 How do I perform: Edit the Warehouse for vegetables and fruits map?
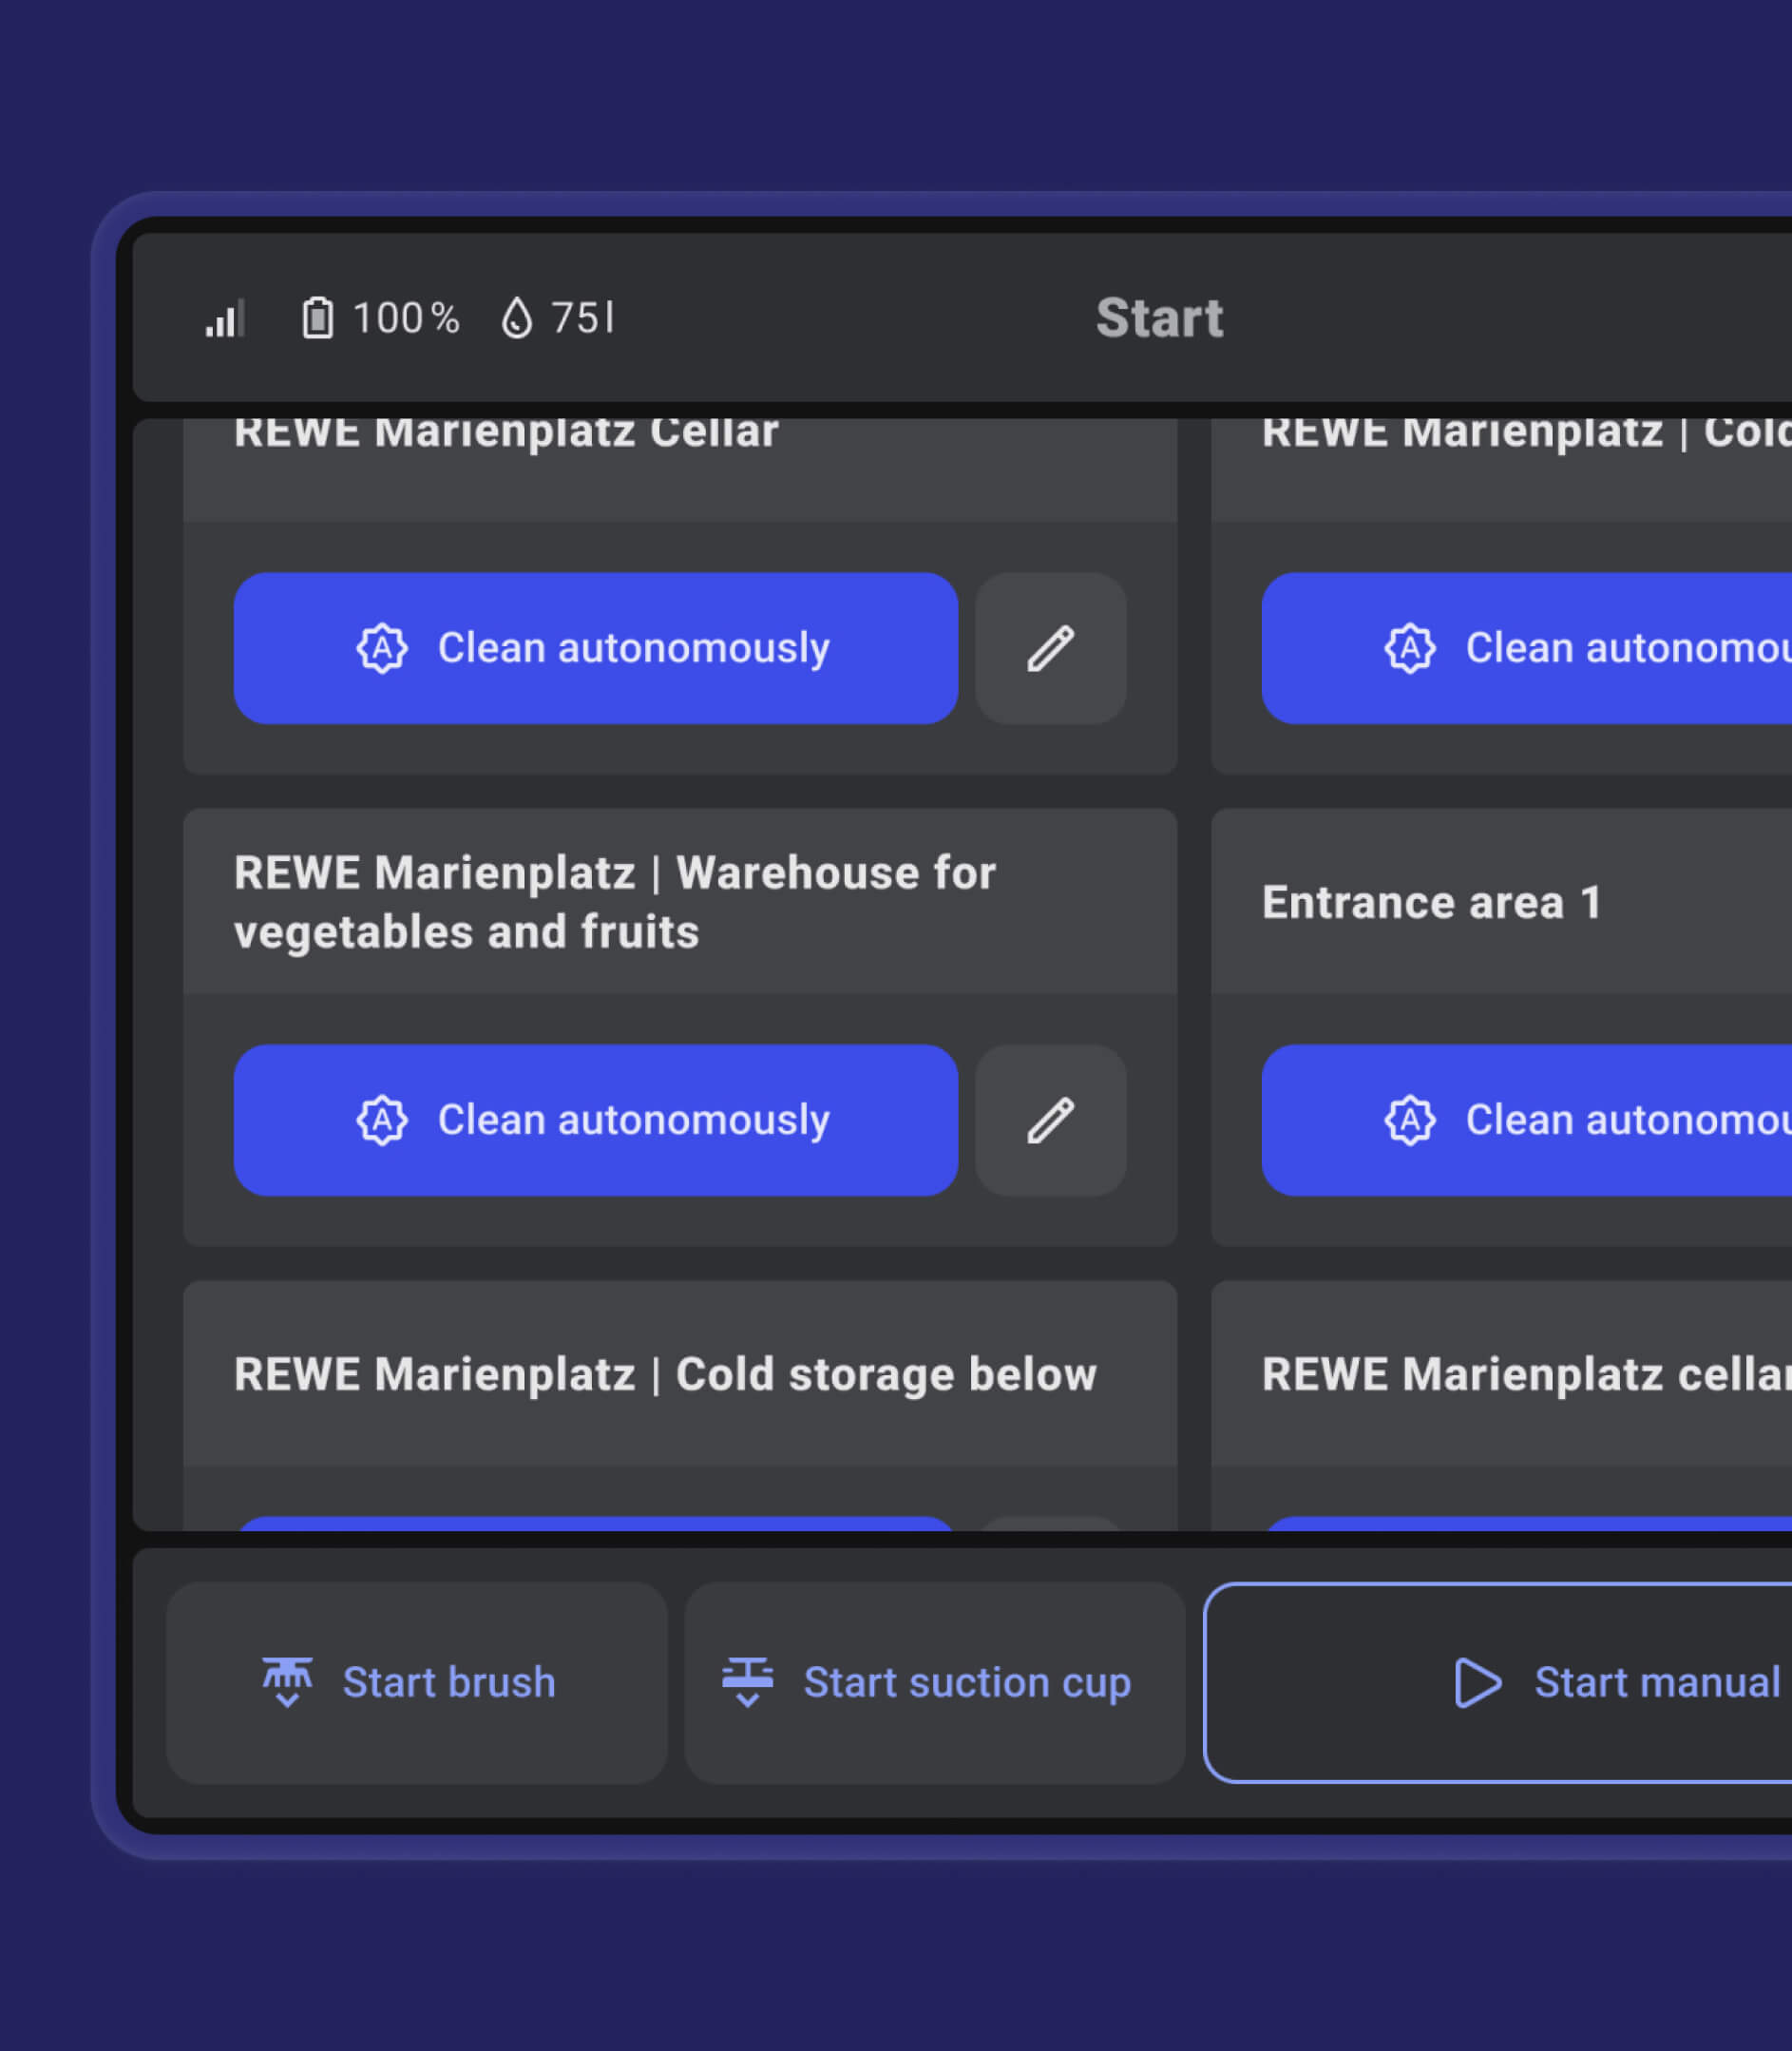(1051, 1120)
